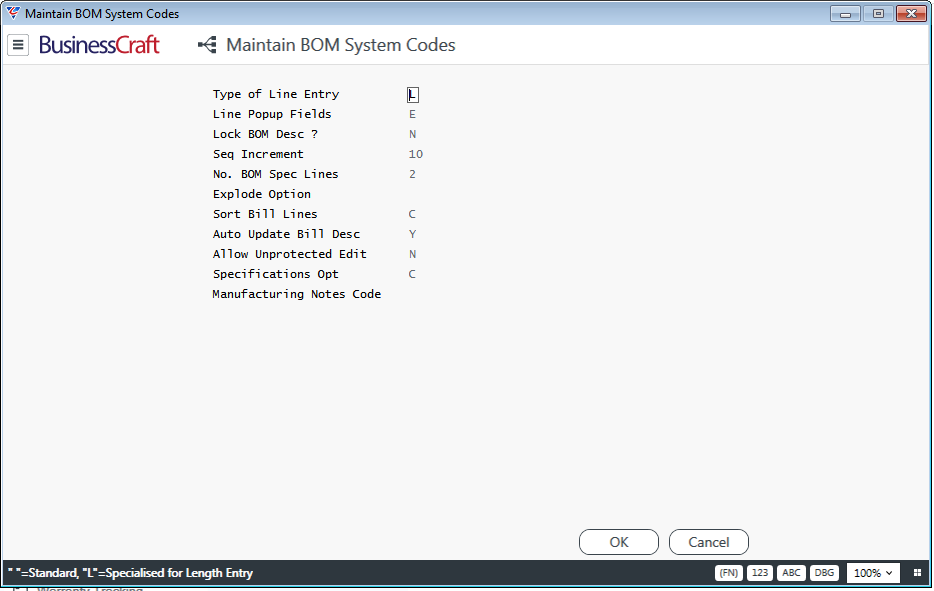Click the BusinessCraft logo
Screen dimensions: 934x591
coord(99,45)
